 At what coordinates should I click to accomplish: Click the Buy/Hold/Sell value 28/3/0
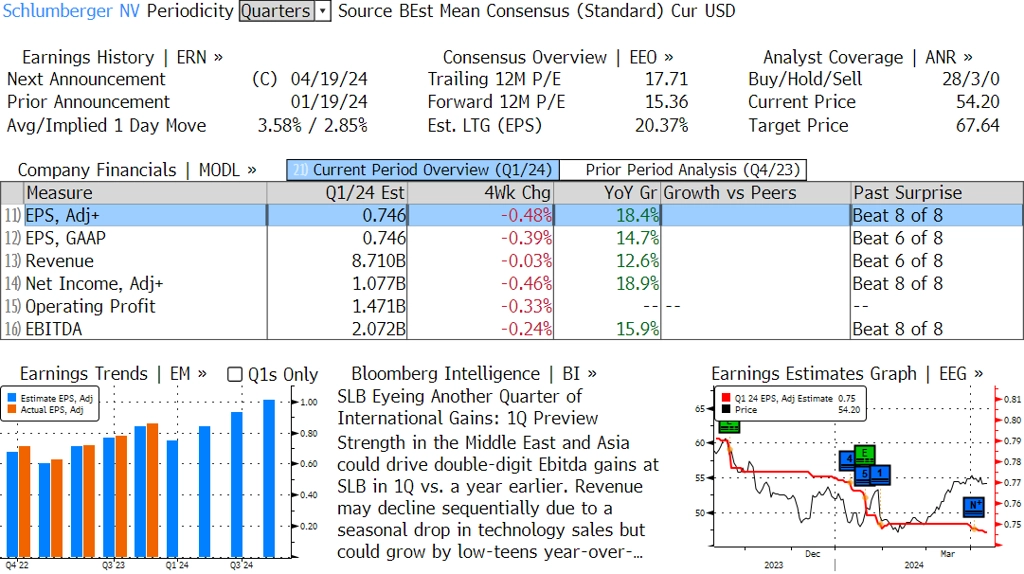[x=970, y=79]
